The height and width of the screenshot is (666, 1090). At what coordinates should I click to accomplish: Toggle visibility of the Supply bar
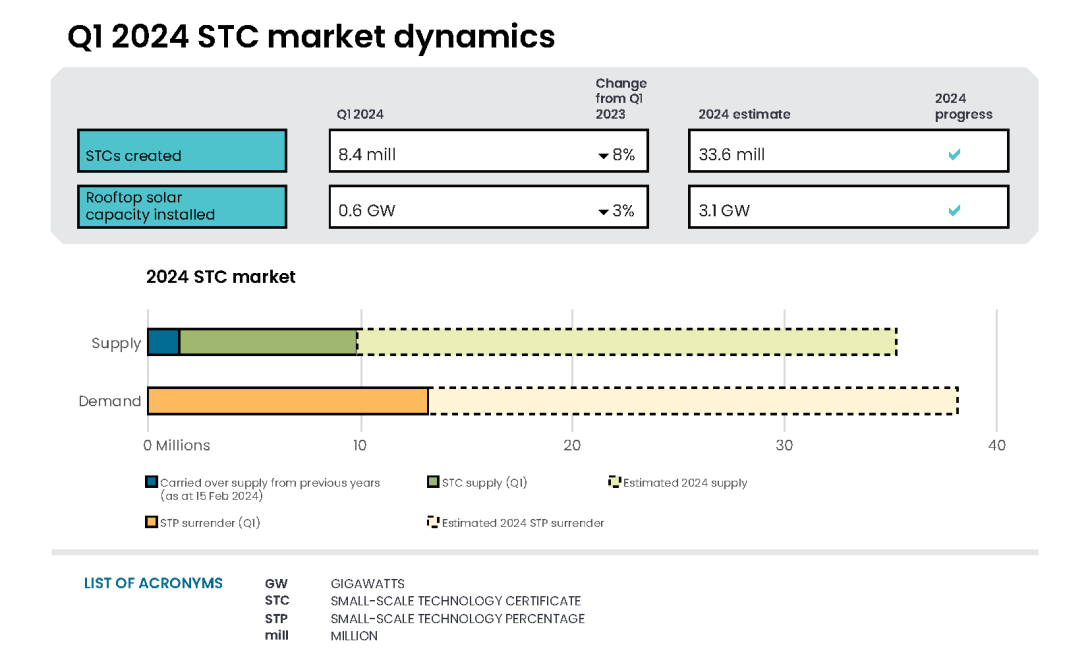click(x=116, y=342)
